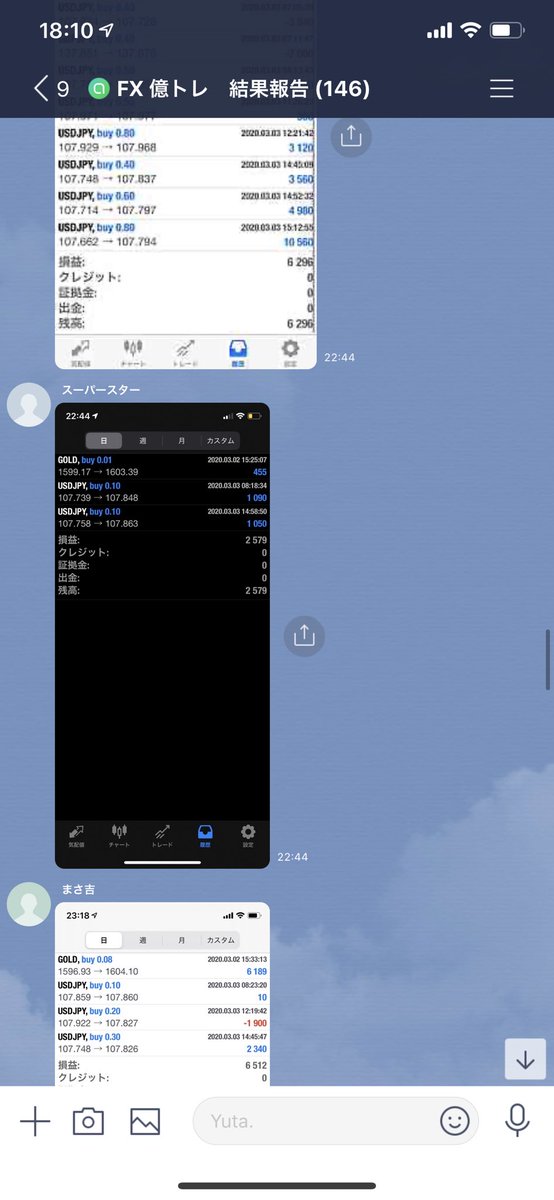
Task: Jump to latest message with down arrow
Action: (x=525, y=1058)
